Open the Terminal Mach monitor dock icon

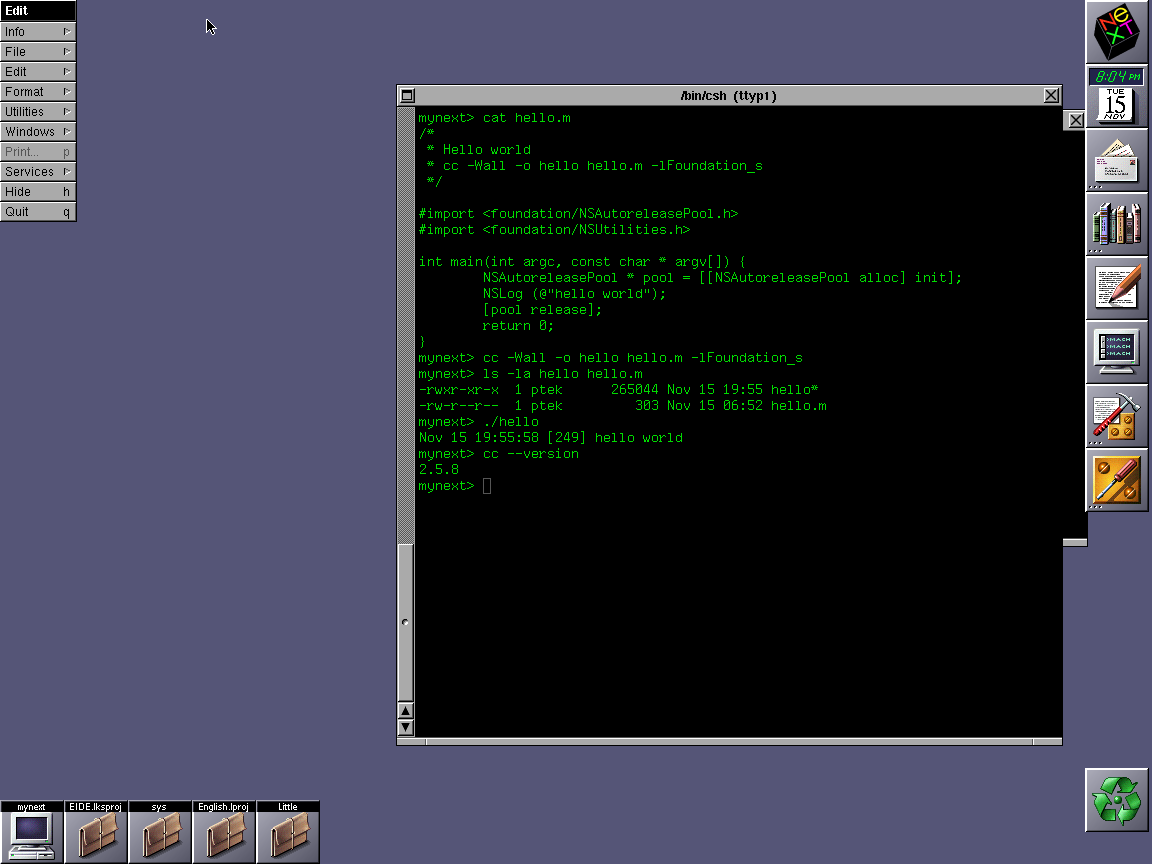(1117, 352)
